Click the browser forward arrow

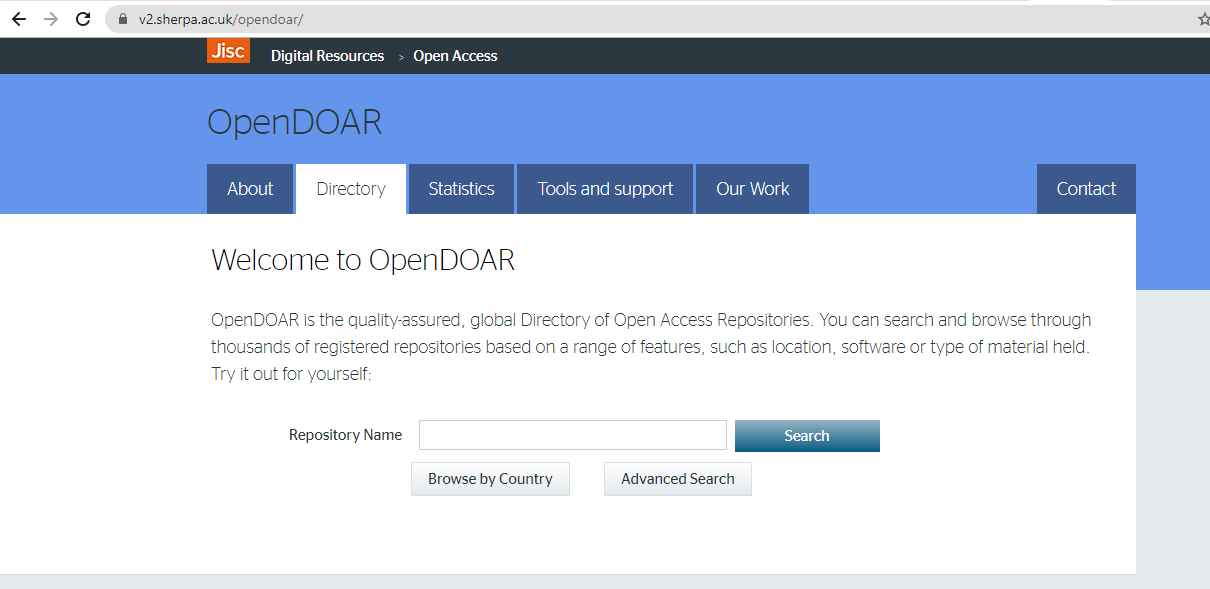(x=51, y=19)
